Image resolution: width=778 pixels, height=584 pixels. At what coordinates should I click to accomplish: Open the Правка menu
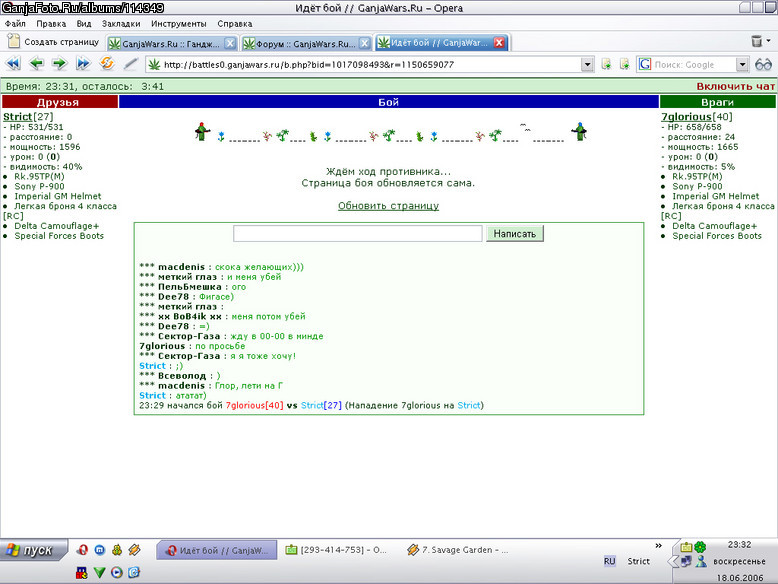[x=51, y=24]
